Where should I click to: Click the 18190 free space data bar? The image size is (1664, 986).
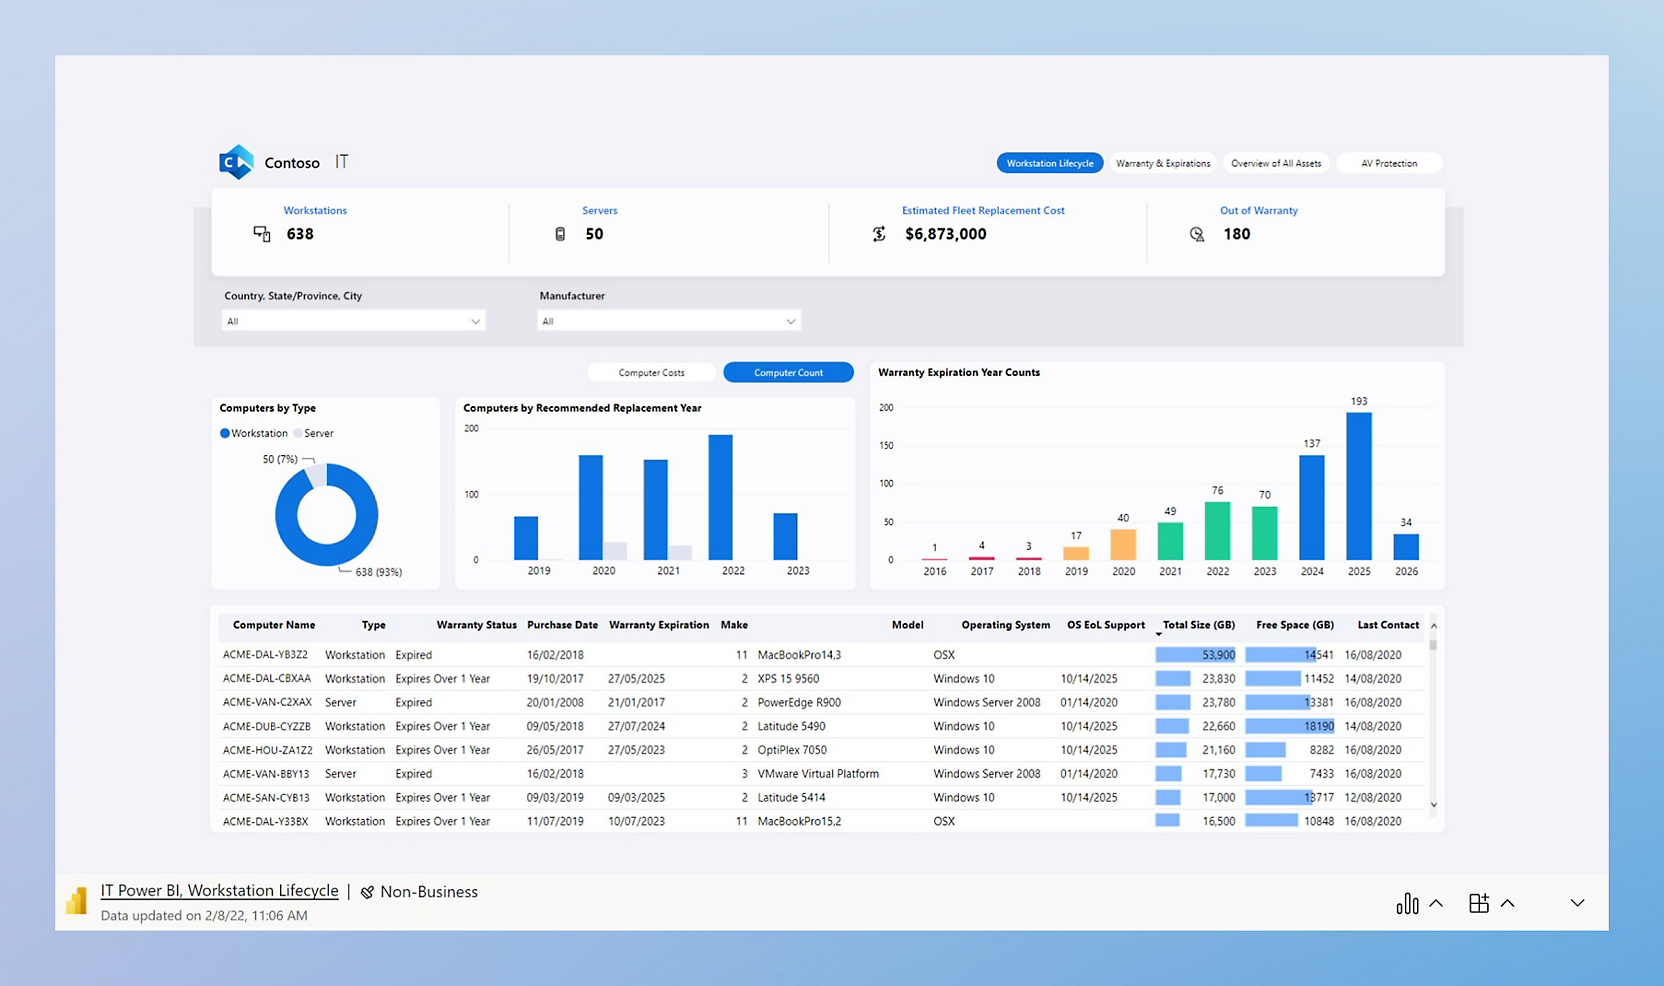click(x=1290, y=726)
